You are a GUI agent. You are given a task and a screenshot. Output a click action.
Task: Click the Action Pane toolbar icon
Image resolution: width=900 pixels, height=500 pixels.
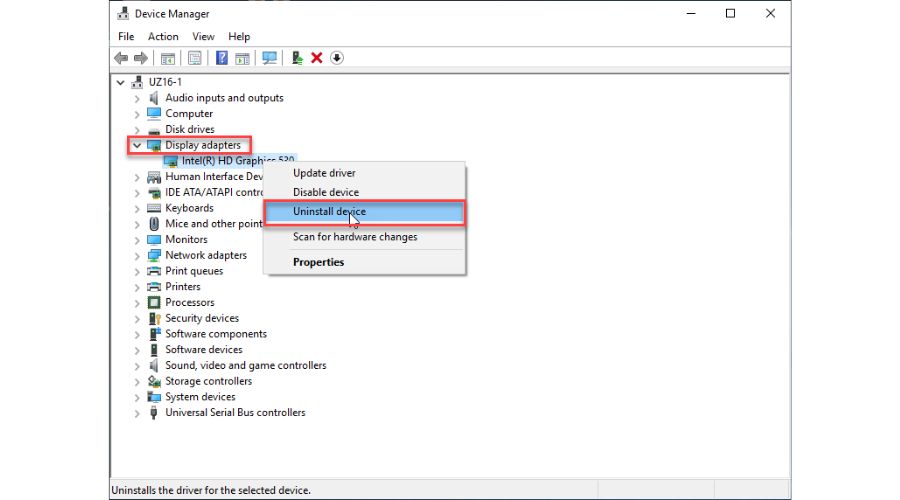[242, 58]
